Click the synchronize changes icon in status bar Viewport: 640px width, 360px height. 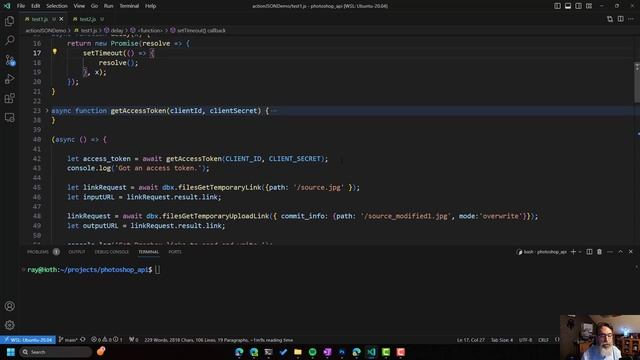coord(83,340)
